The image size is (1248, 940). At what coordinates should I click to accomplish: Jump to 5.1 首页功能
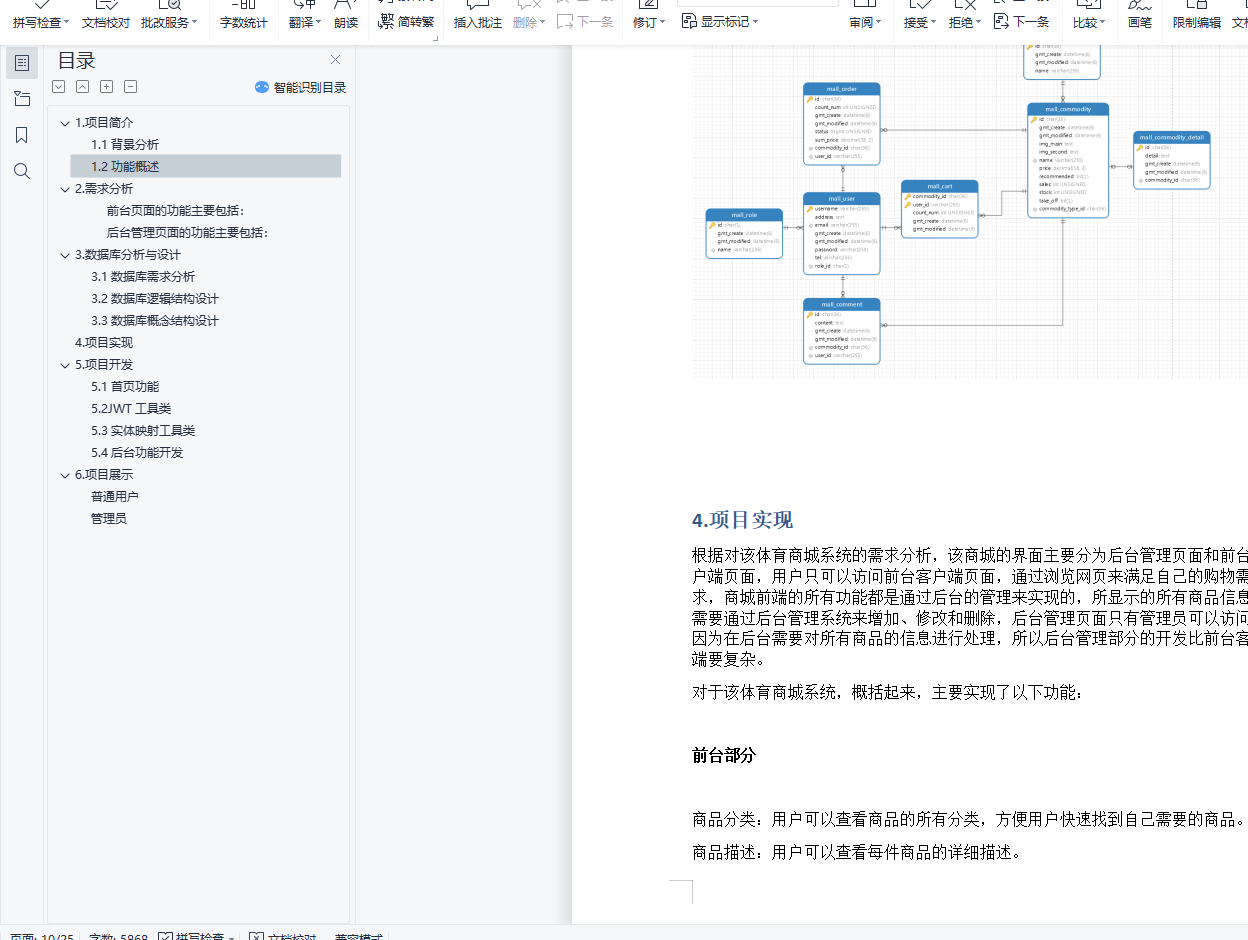125,387
